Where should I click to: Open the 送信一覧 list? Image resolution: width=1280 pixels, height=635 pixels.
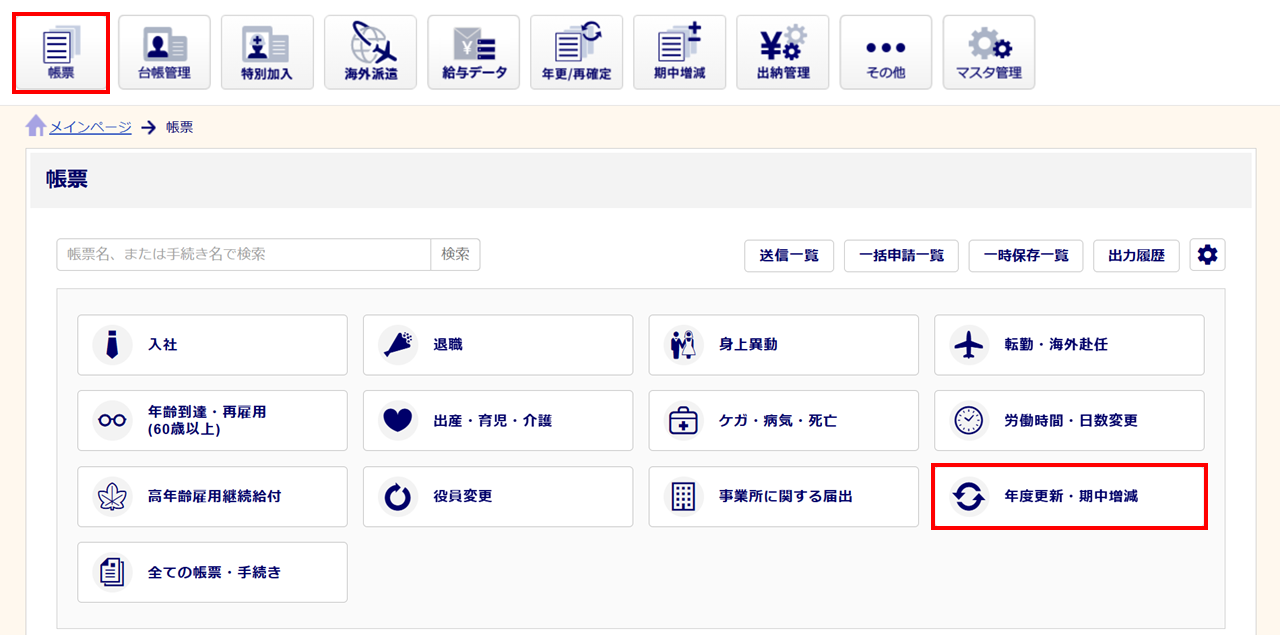[789, 255]
